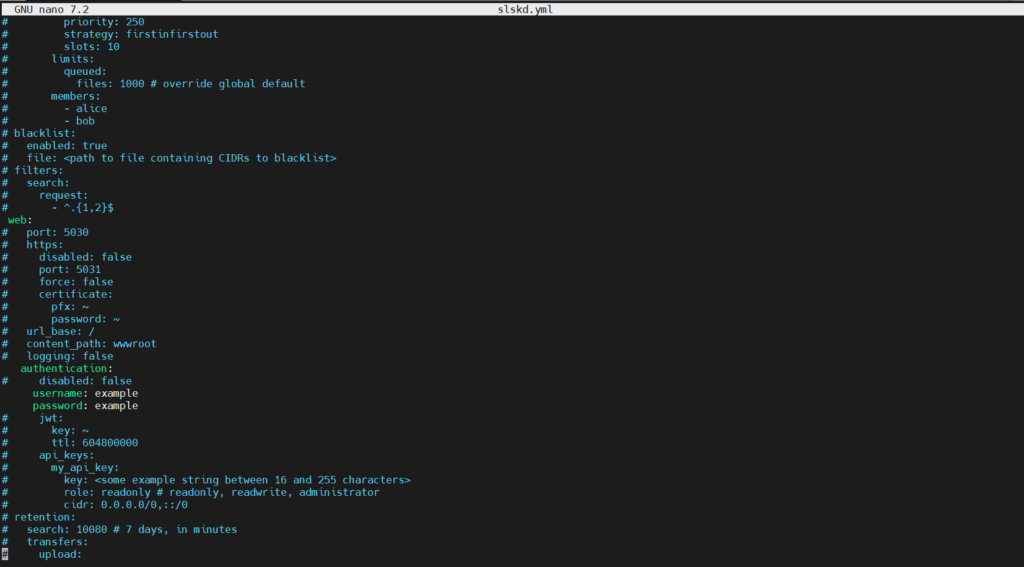Click the 'key: ~' line under jwt
This screenshot has width=1024, height=567.
[x=70, y=430]
